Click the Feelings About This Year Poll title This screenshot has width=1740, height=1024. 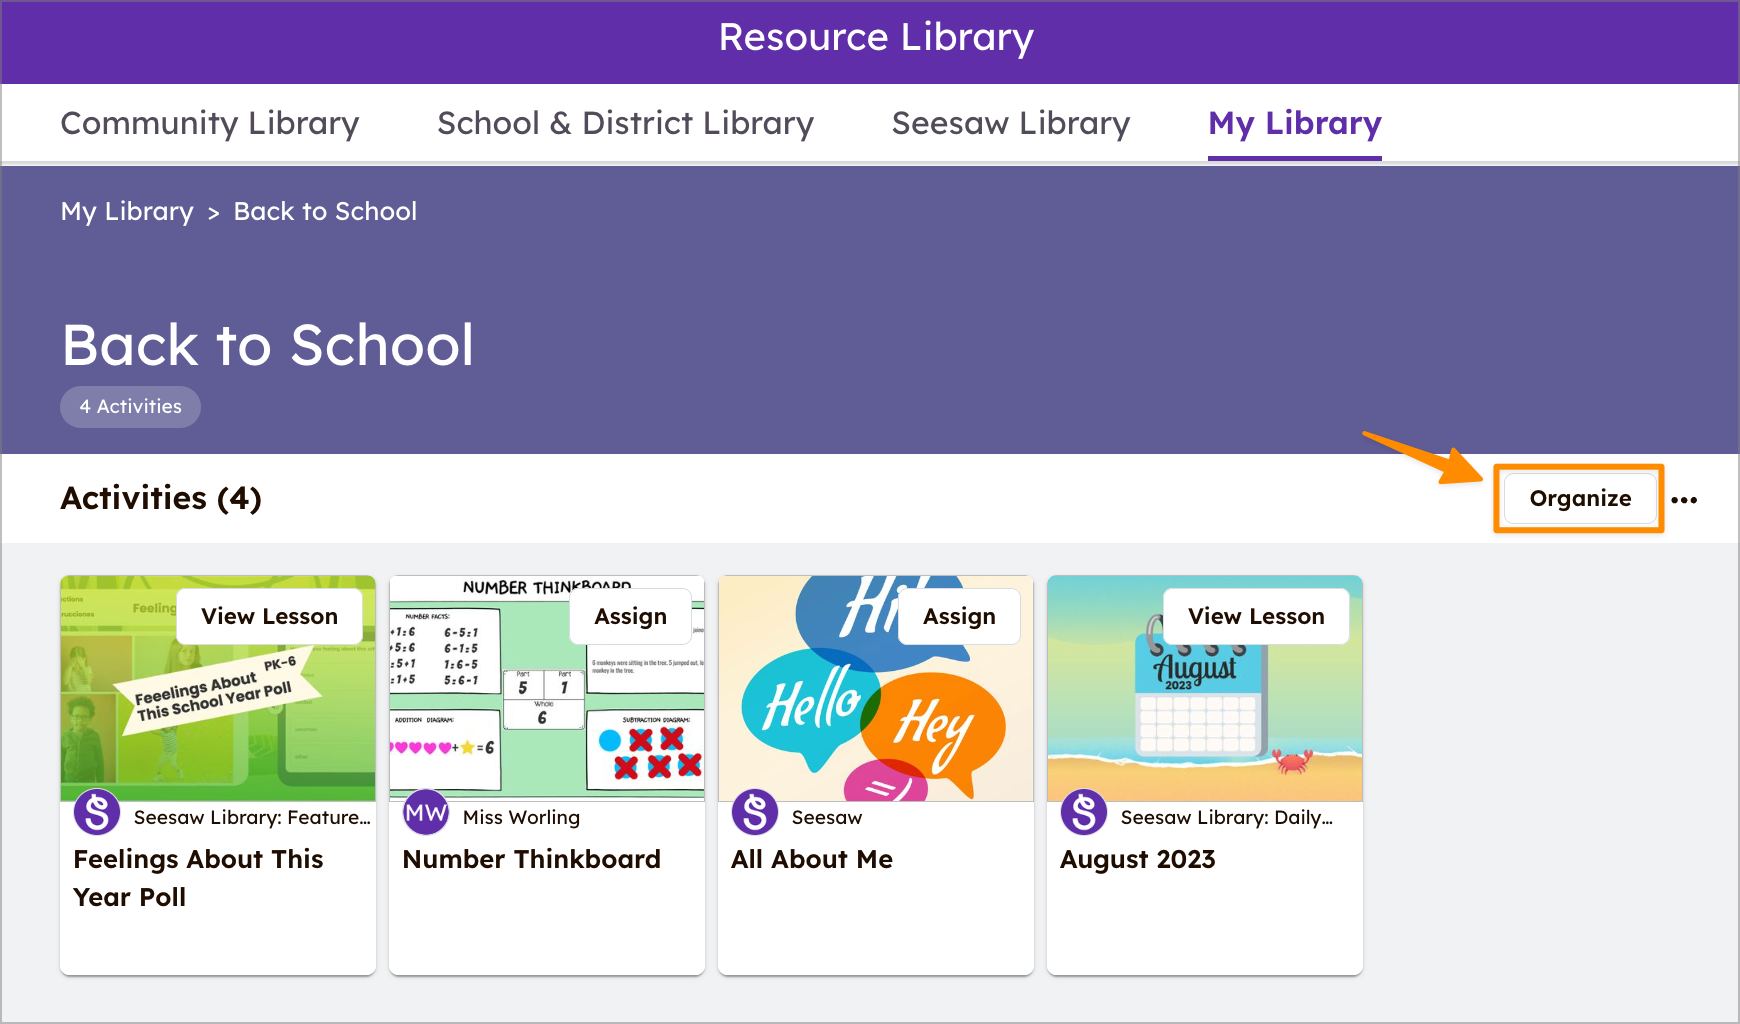point(198,877)
